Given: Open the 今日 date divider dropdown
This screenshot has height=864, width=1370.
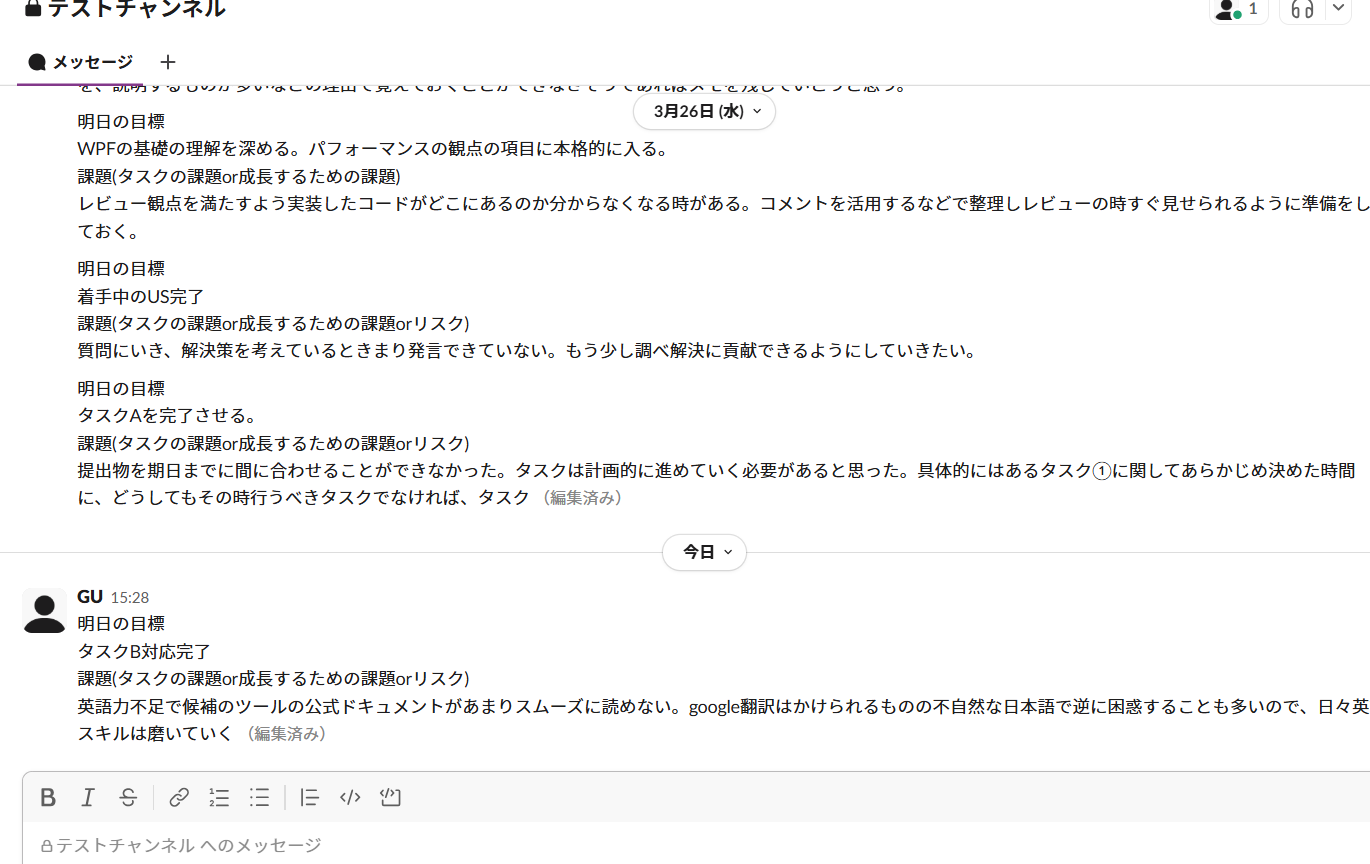Looking at the screenshot, I should coord(704,552).
